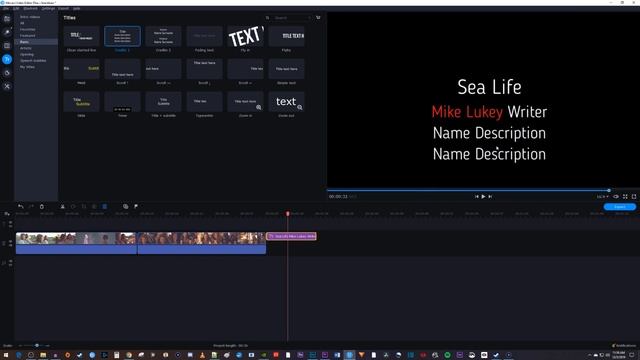Screen dimensions: 640x360
Task: Open Notifications in the status bar
Action: tap(624, 346)
